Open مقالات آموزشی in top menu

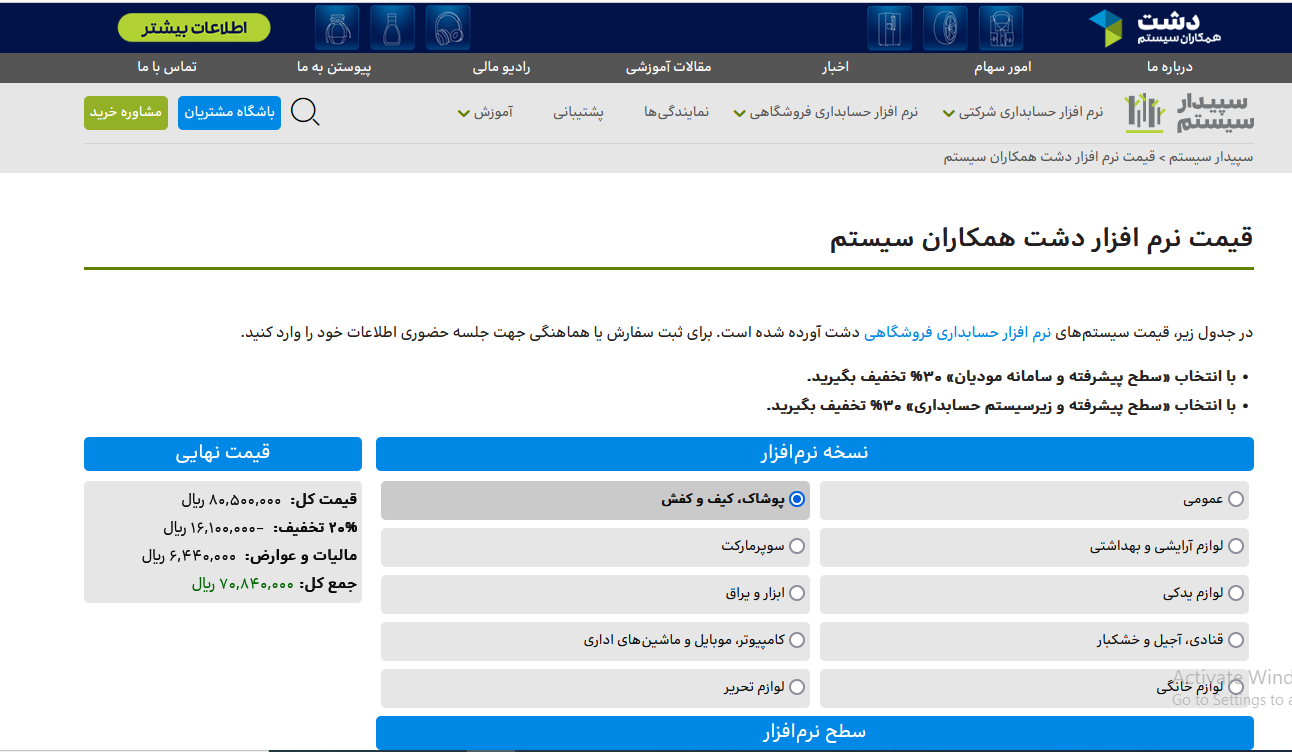point(669,67)
